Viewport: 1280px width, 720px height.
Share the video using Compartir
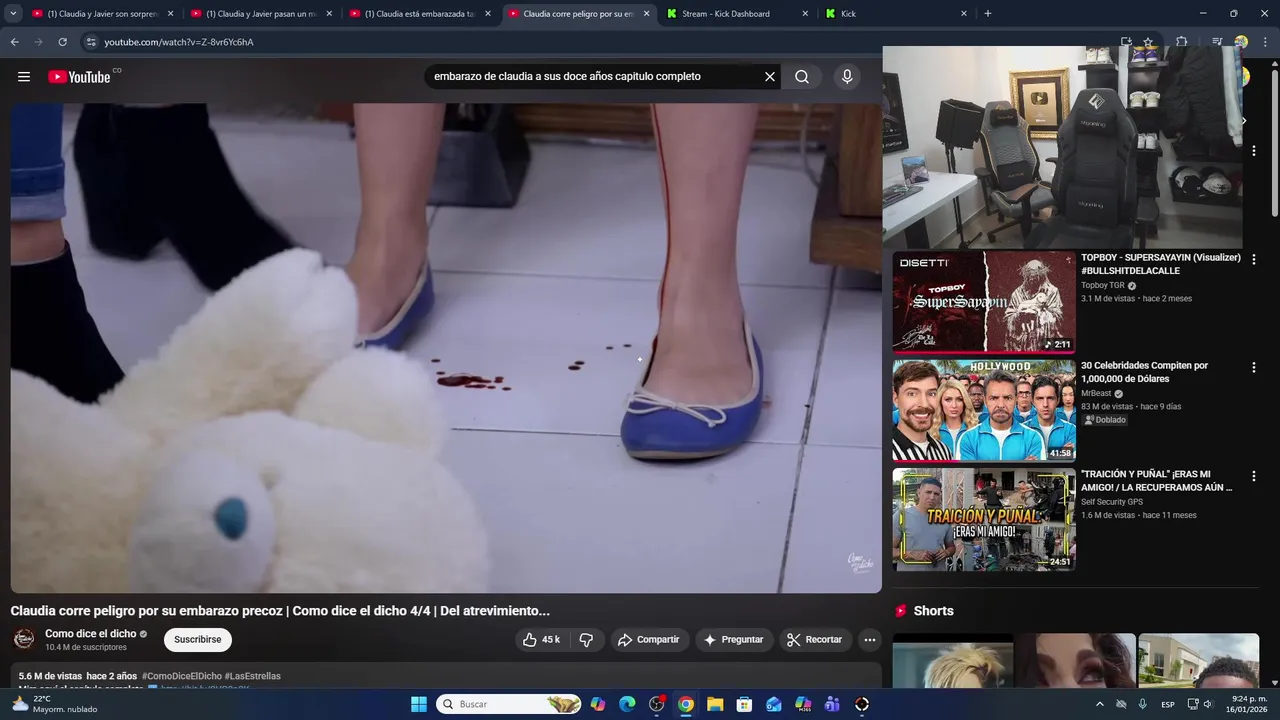[648, 640]
